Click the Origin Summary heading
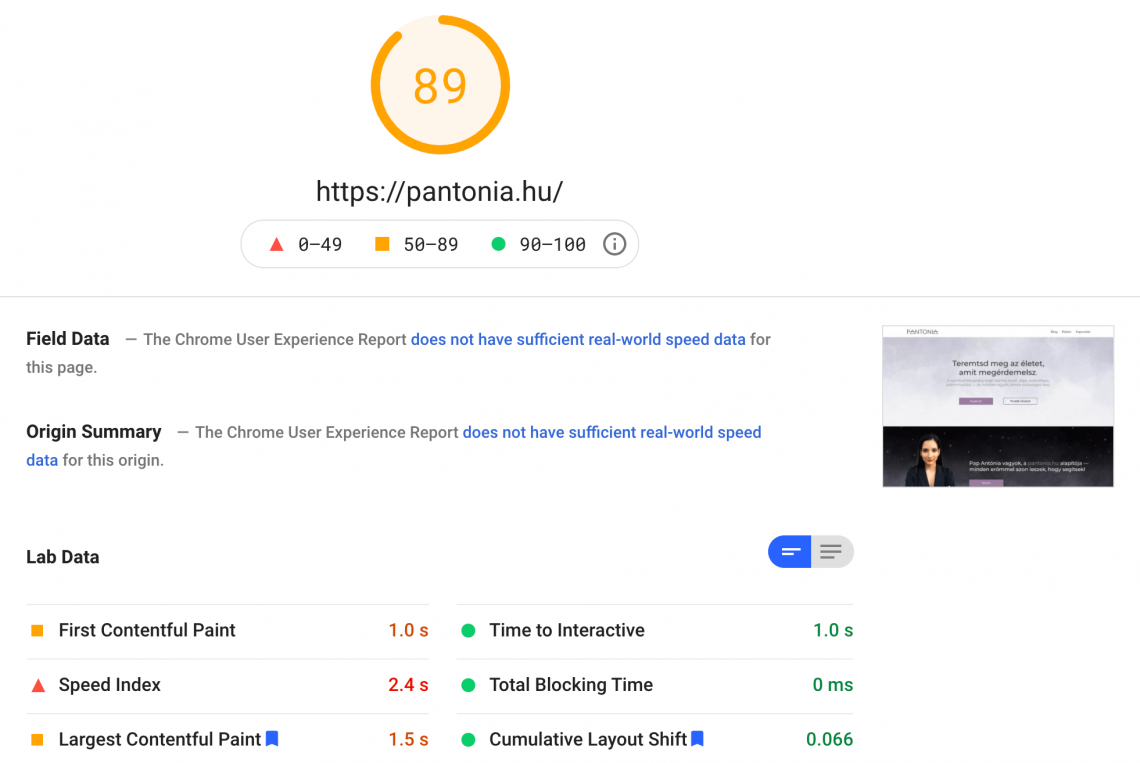This screenshot has height=763, width=1140. point(94,432)
